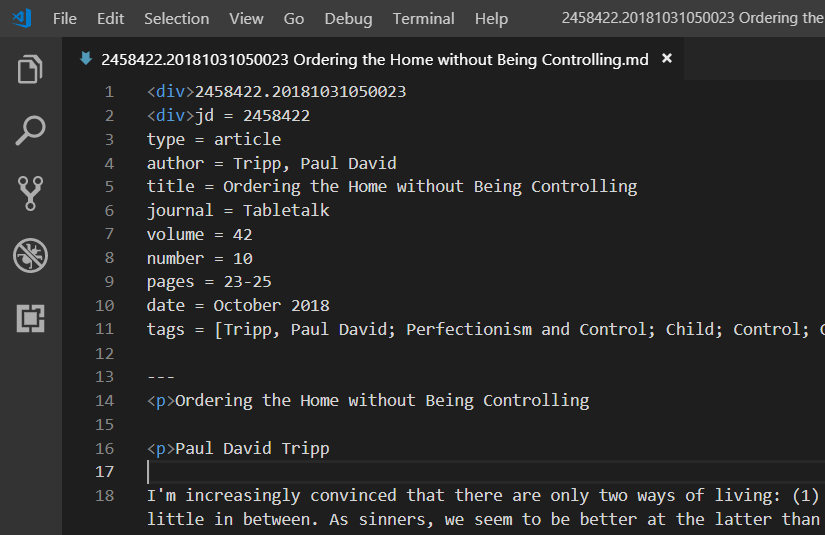Open the Debug bug icon
The width and height of the screenshot is (825, 535).
30,256
